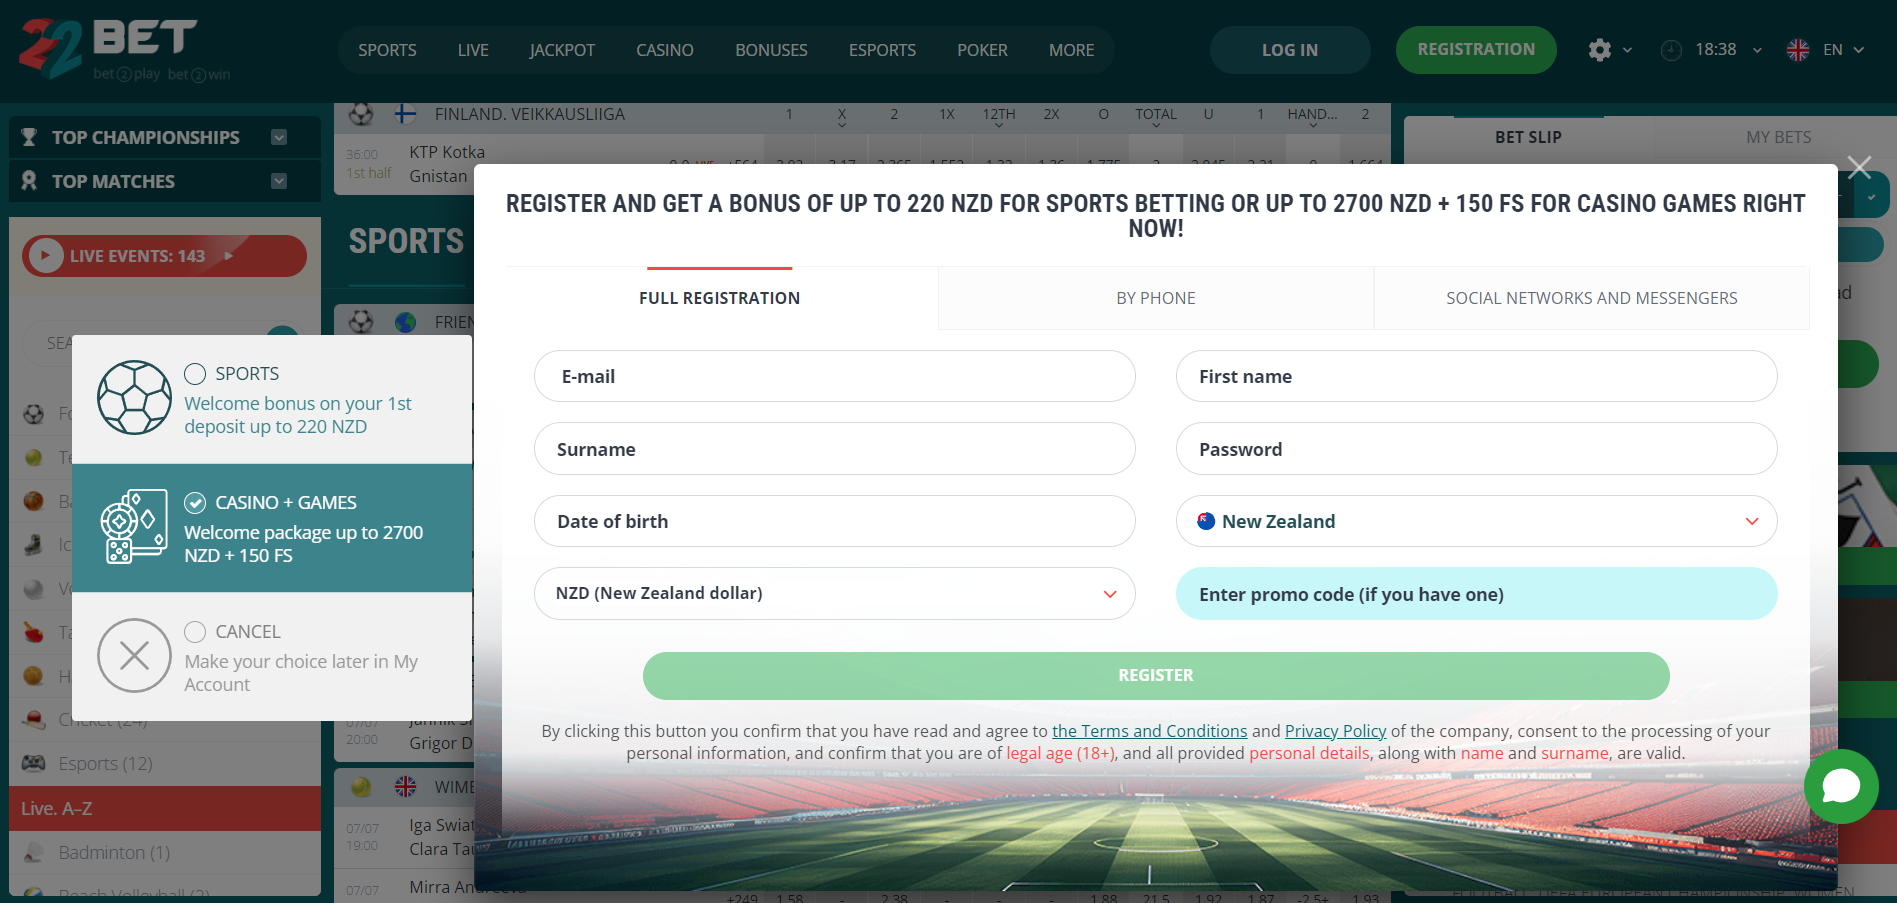
Task: Expand the Top Championships section
Action: [165, 137]
